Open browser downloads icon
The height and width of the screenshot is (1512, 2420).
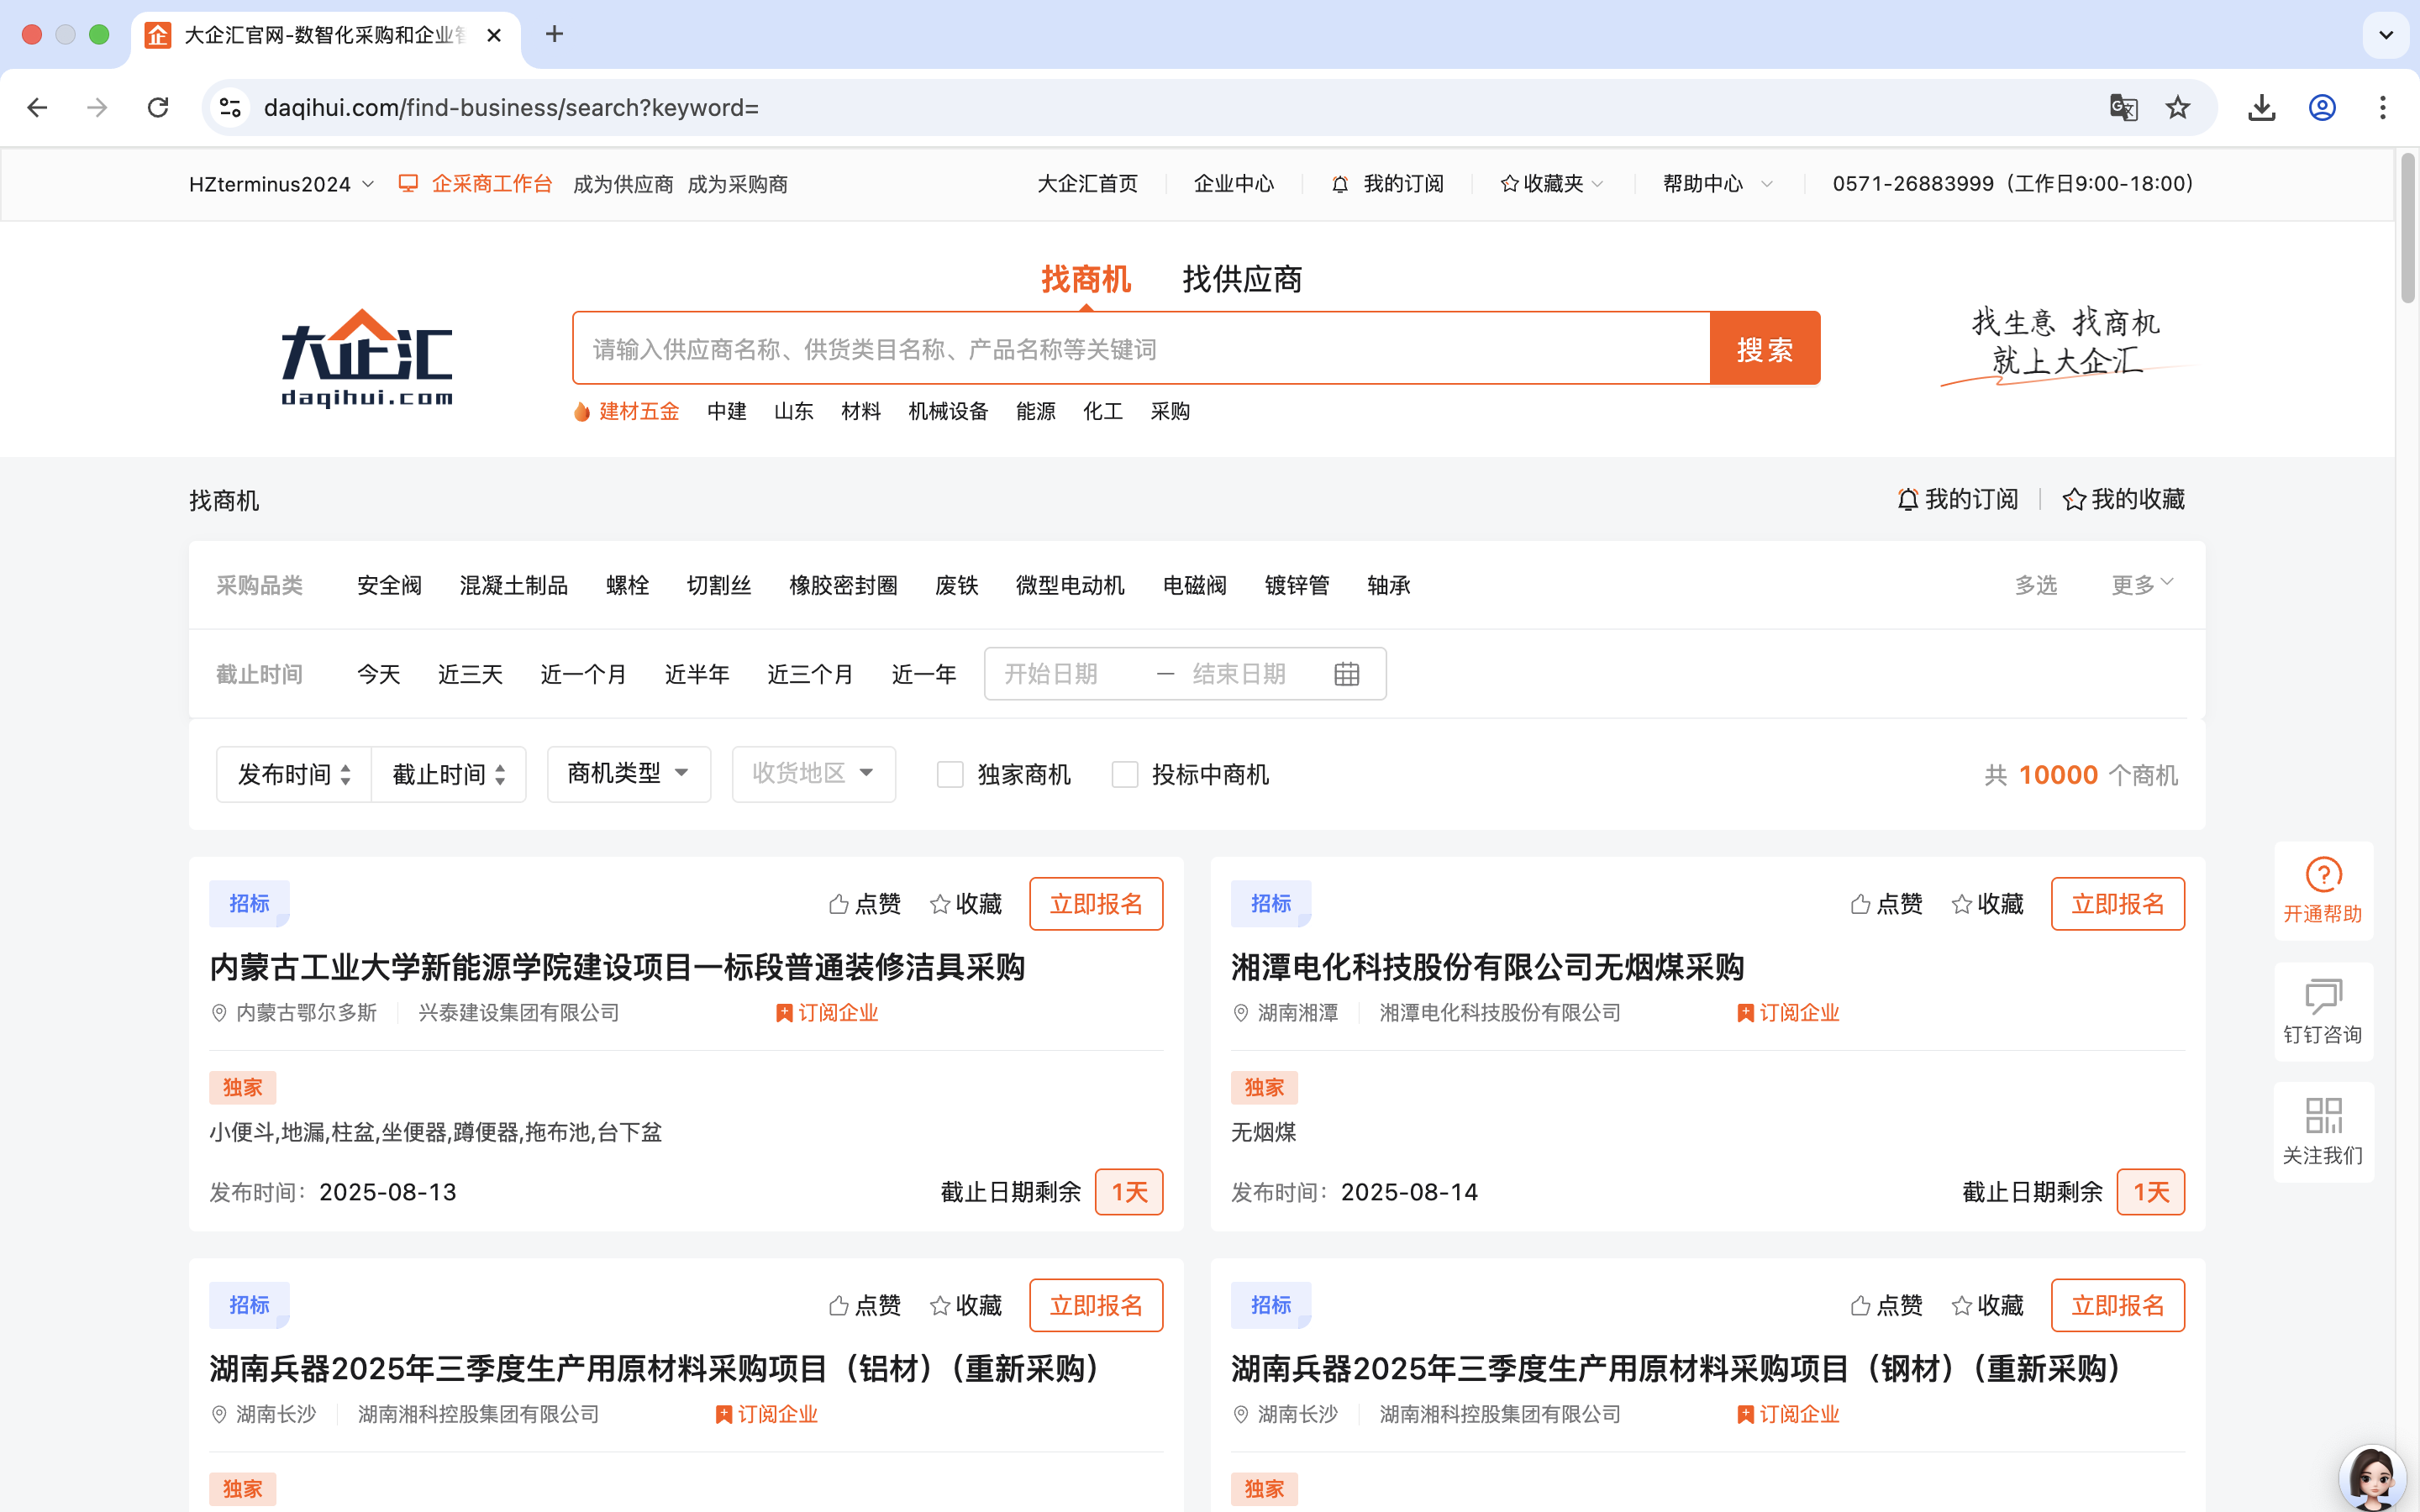[x=2261, y=107]
